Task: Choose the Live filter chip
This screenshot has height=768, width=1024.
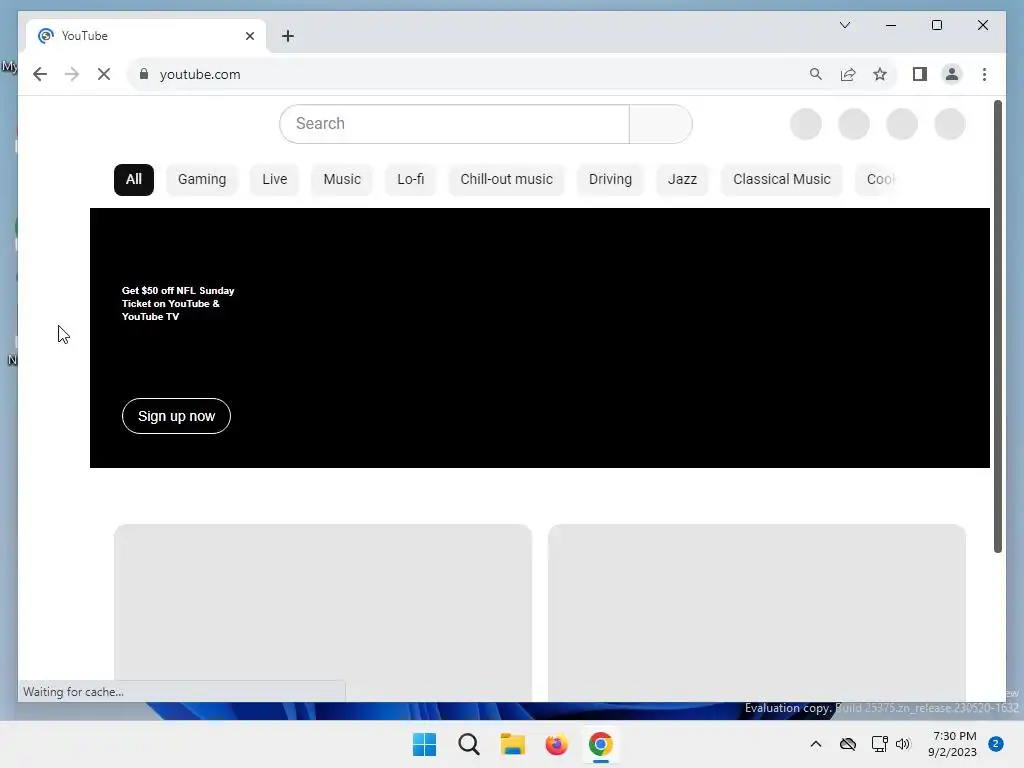Action: (275, 180)
